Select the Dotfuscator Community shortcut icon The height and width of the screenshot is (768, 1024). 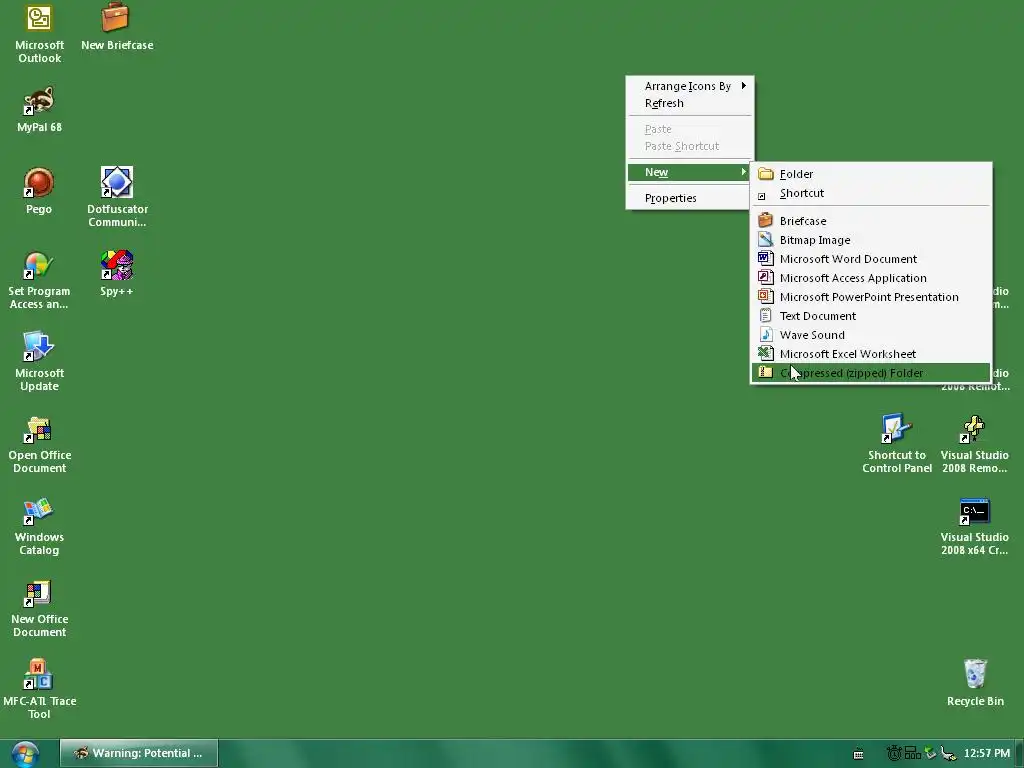[118, 197]
